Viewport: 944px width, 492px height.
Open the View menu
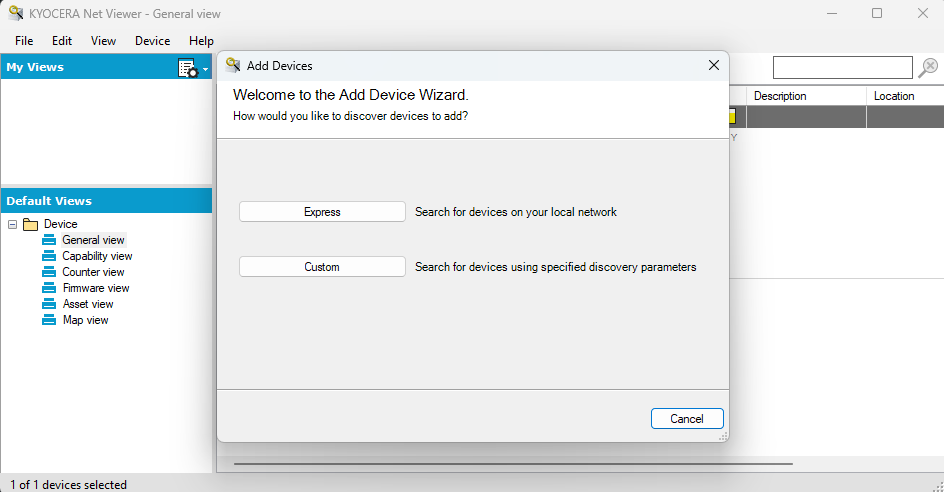tap(103, 41)
